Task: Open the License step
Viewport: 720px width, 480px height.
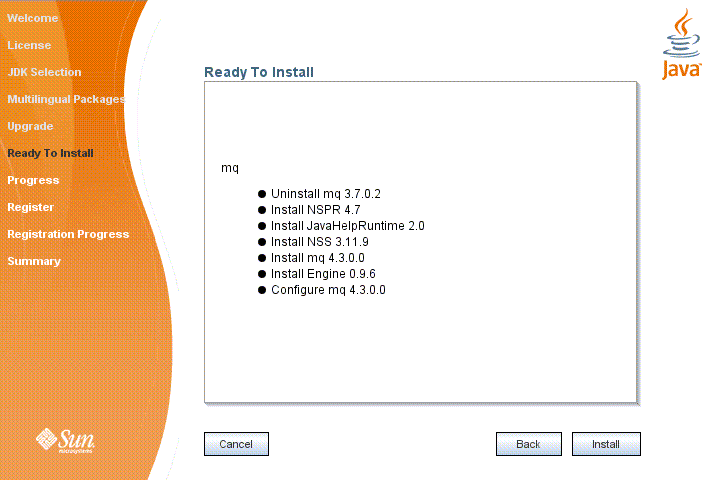Action: [x=29, y=45]
